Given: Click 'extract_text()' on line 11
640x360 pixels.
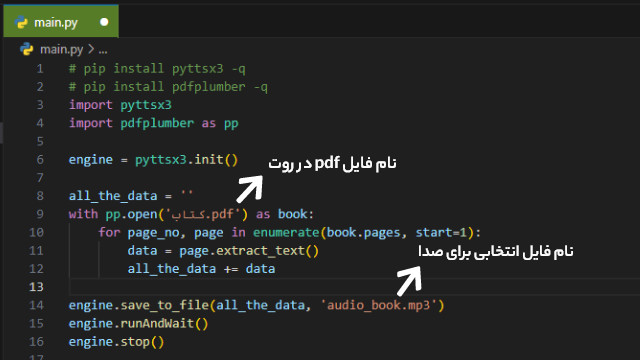Looking at the screenshot, I should pyautogui.click(x=267, y=251).
